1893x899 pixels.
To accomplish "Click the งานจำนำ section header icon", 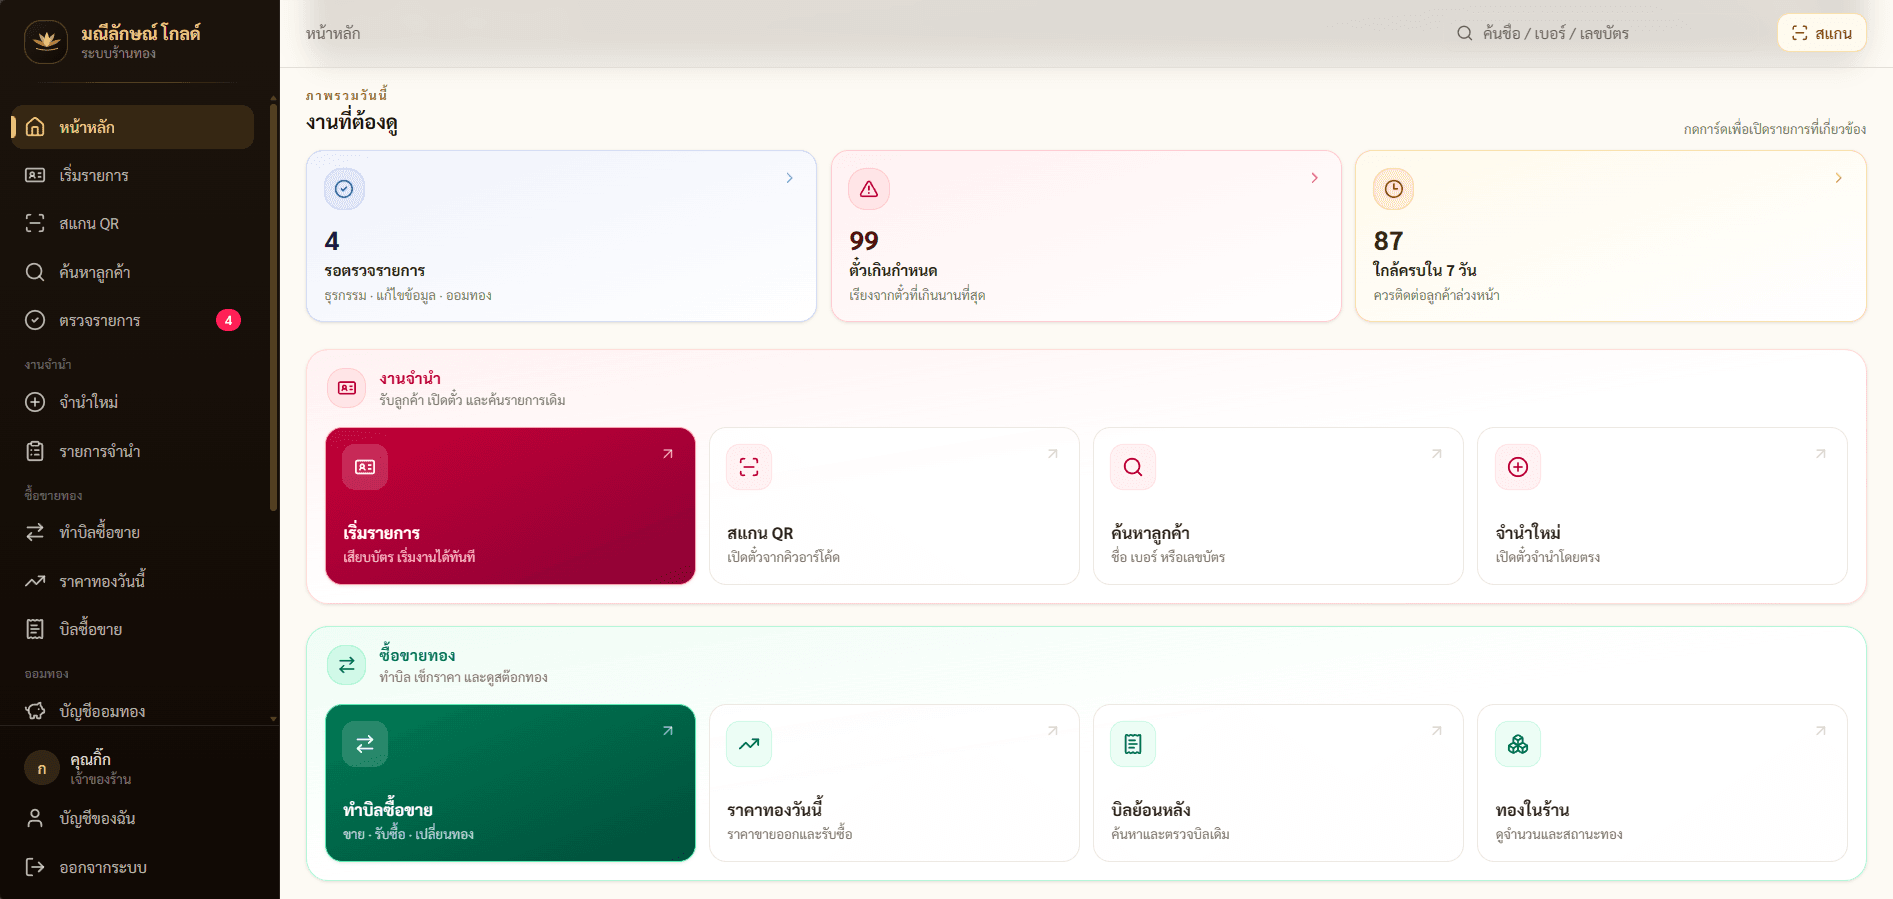I will click(x=347, y=388).
